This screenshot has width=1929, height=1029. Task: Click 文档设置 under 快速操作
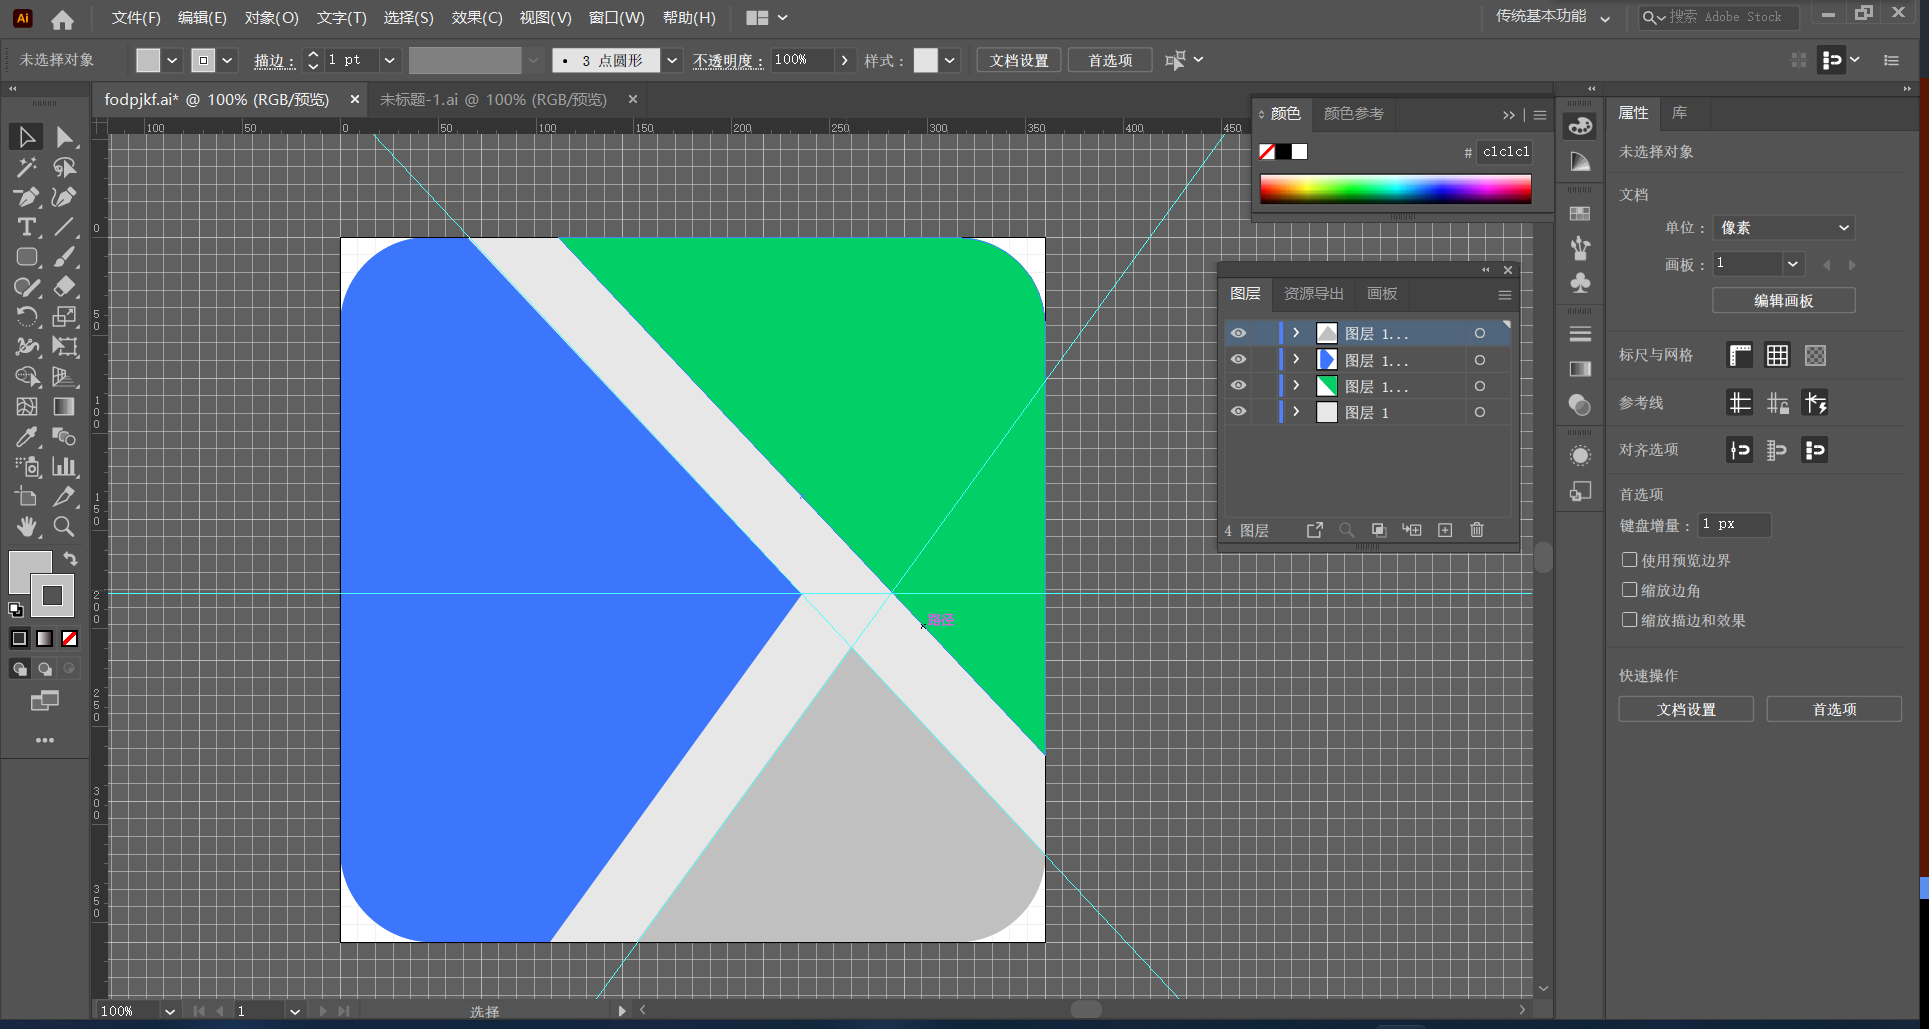pyautogui.click(x=1686, y=709)
